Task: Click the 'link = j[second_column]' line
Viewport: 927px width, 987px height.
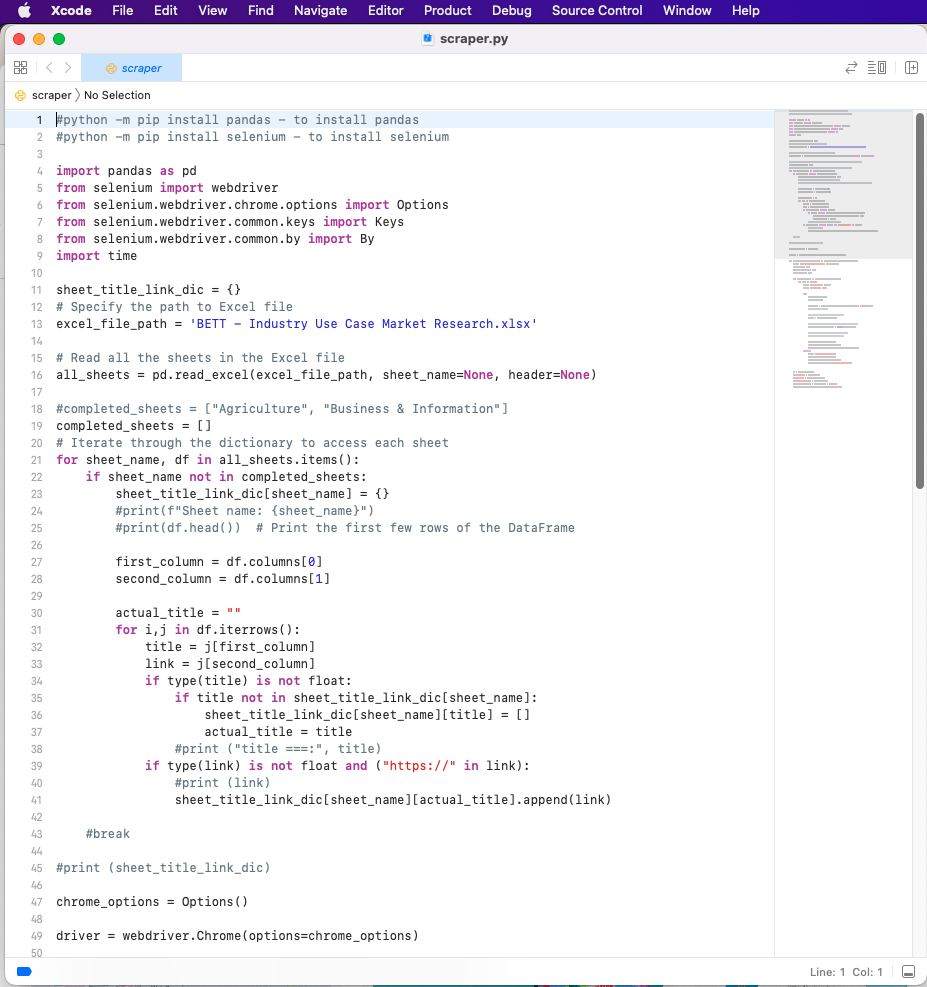Action: tap(230, 663)
